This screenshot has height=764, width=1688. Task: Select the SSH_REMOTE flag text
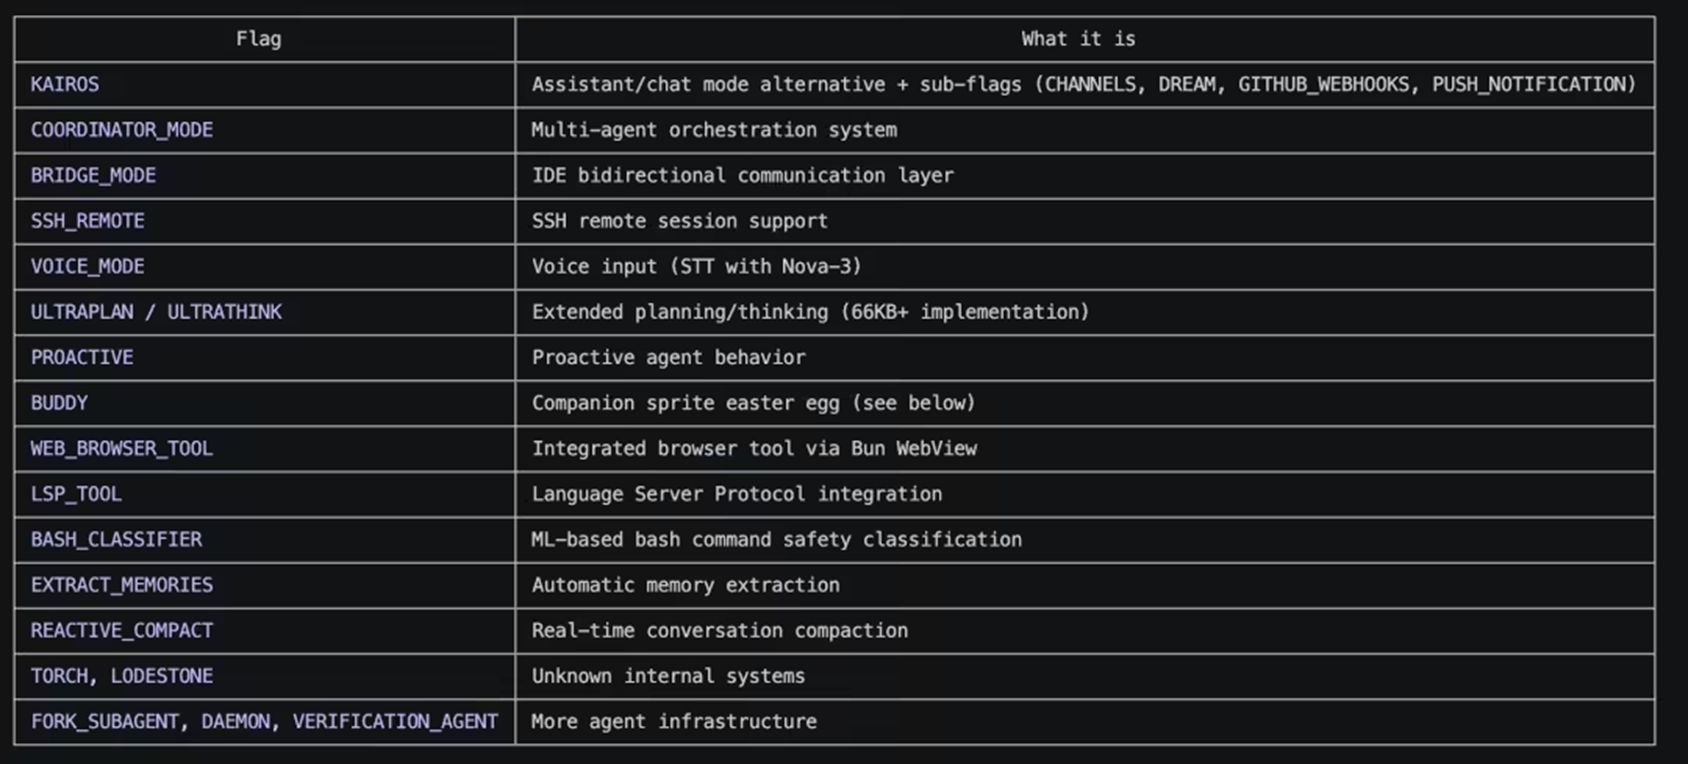(88, 221)
